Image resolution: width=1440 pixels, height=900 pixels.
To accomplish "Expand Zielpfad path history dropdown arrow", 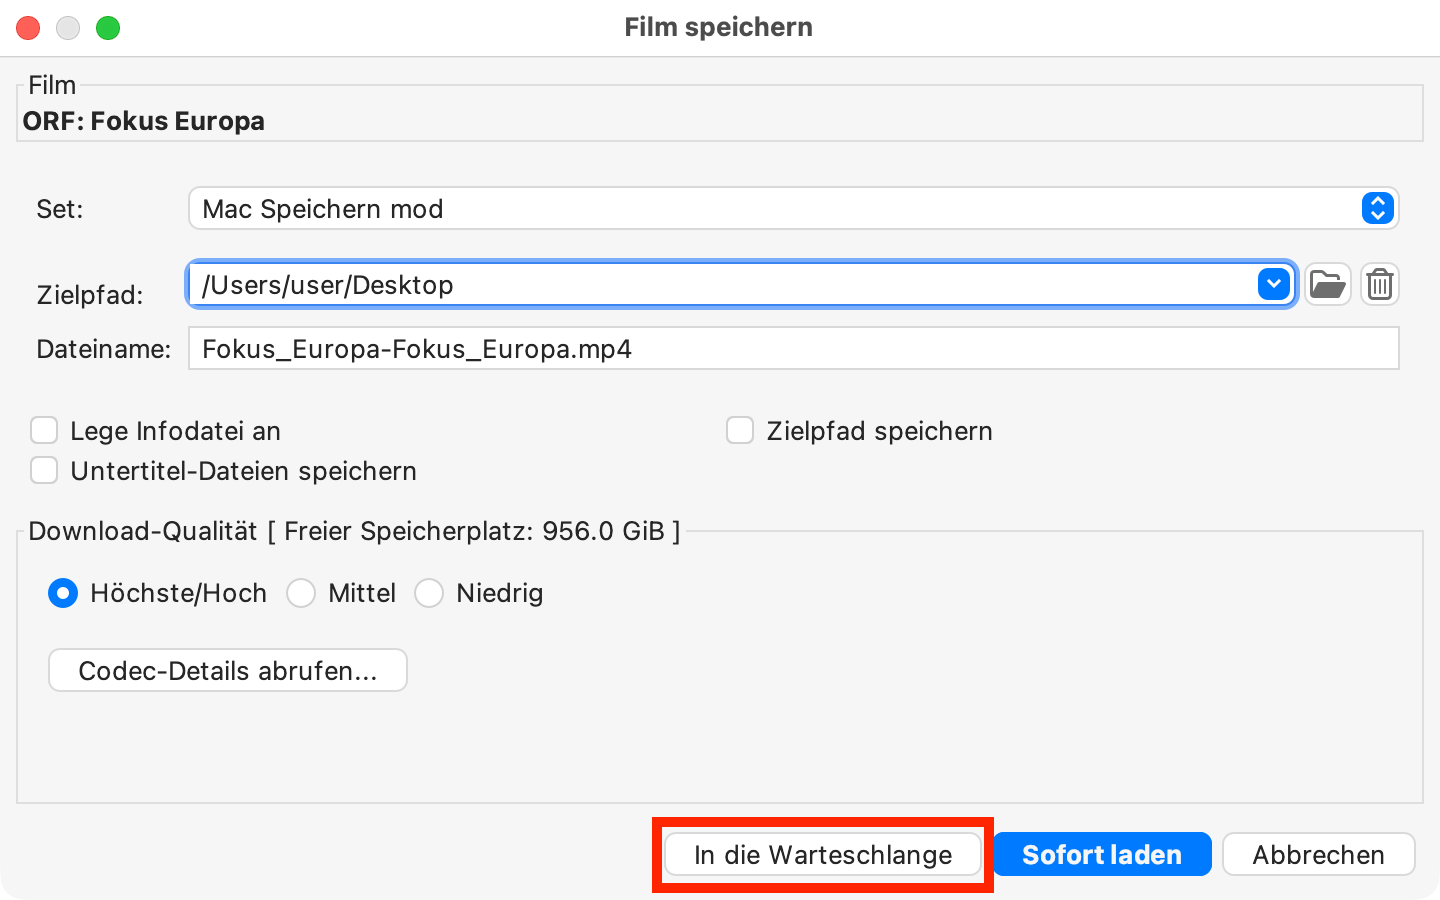I will pyautogui.click(x=1273, y=284).
